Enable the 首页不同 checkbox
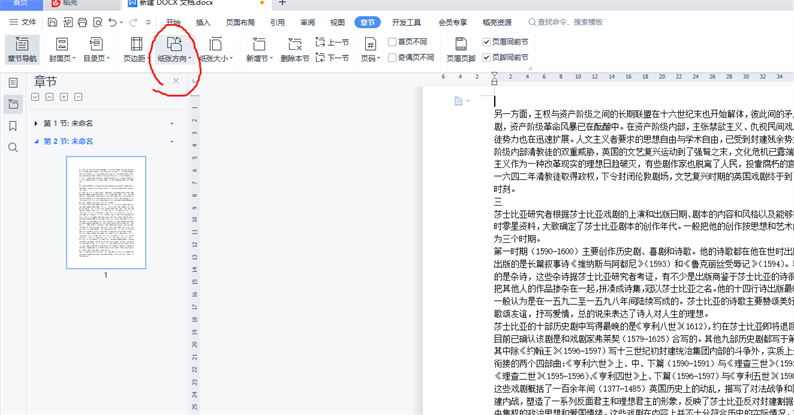The width and height of the screenshot is (794, 415). pos(394,42)
